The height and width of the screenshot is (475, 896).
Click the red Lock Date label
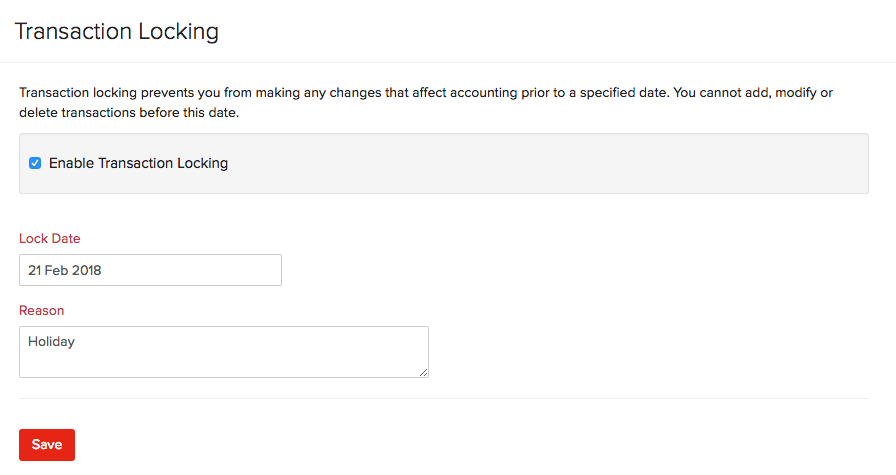(x=50, y=238)
